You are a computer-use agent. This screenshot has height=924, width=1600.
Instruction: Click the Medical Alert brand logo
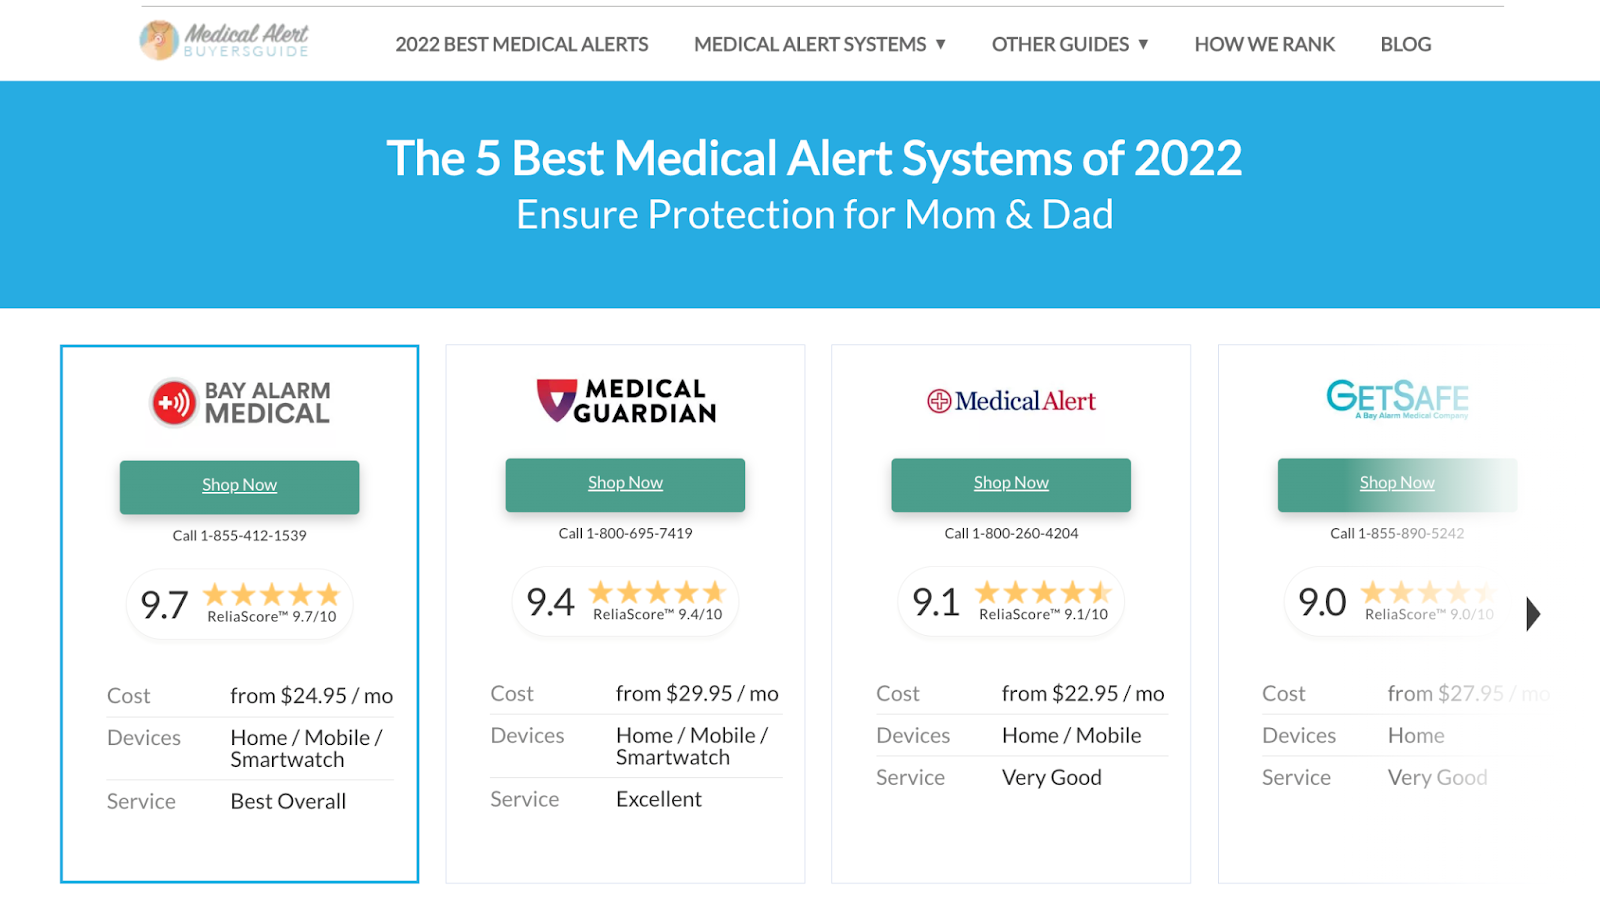click(x=1011, y=401)
